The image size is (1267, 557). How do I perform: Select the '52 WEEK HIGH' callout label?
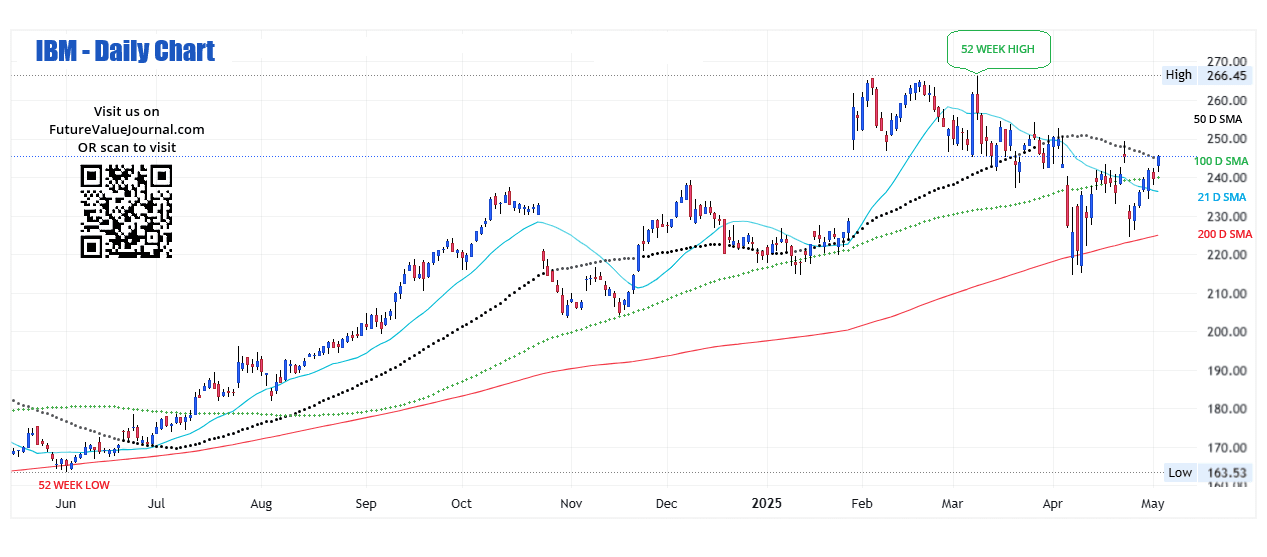[999, 49]
